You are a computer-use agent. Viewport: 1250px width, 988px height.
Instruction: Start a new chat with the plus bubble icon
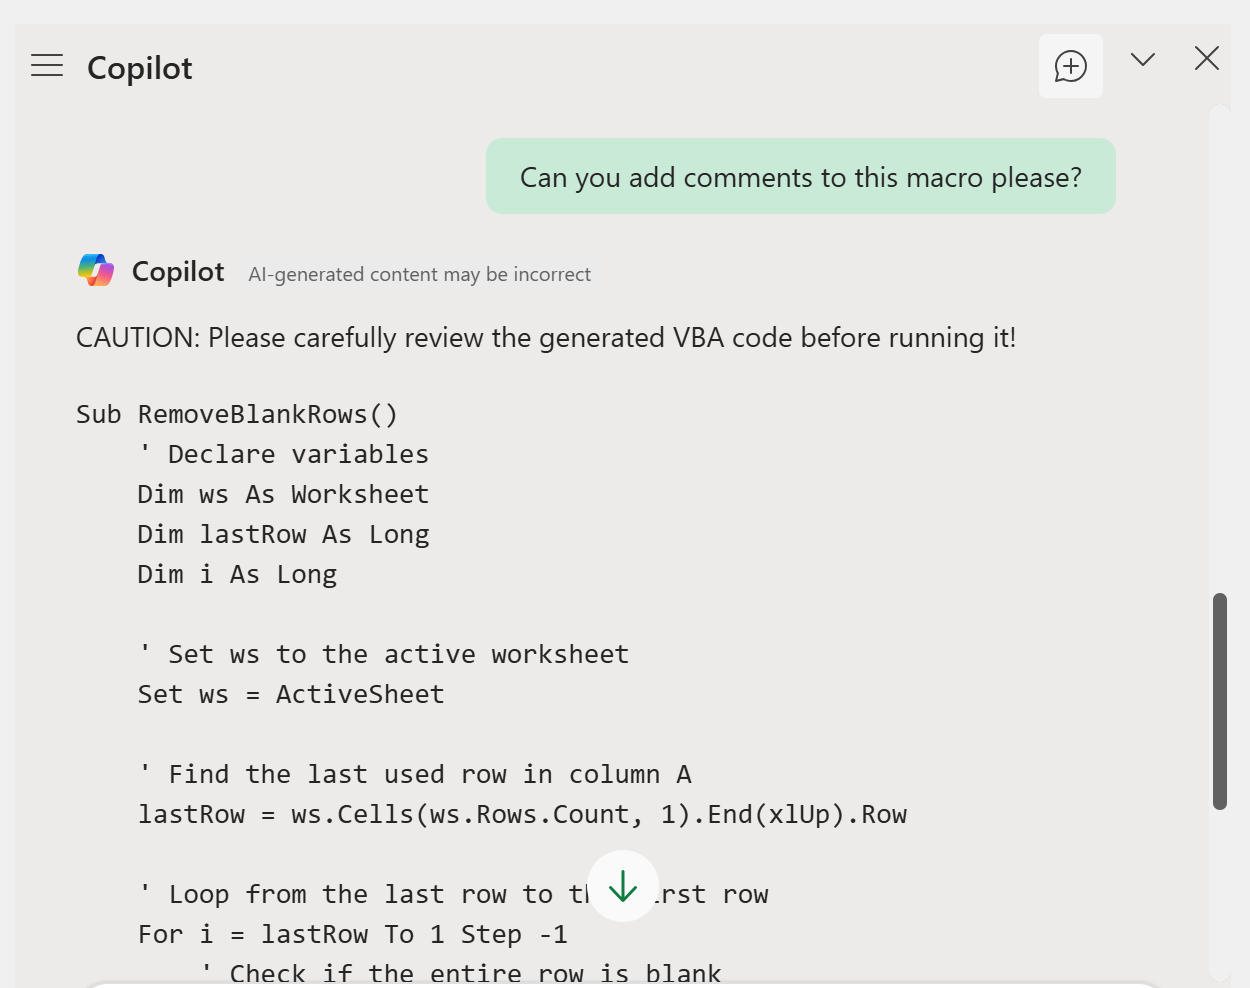point(1071,66)
